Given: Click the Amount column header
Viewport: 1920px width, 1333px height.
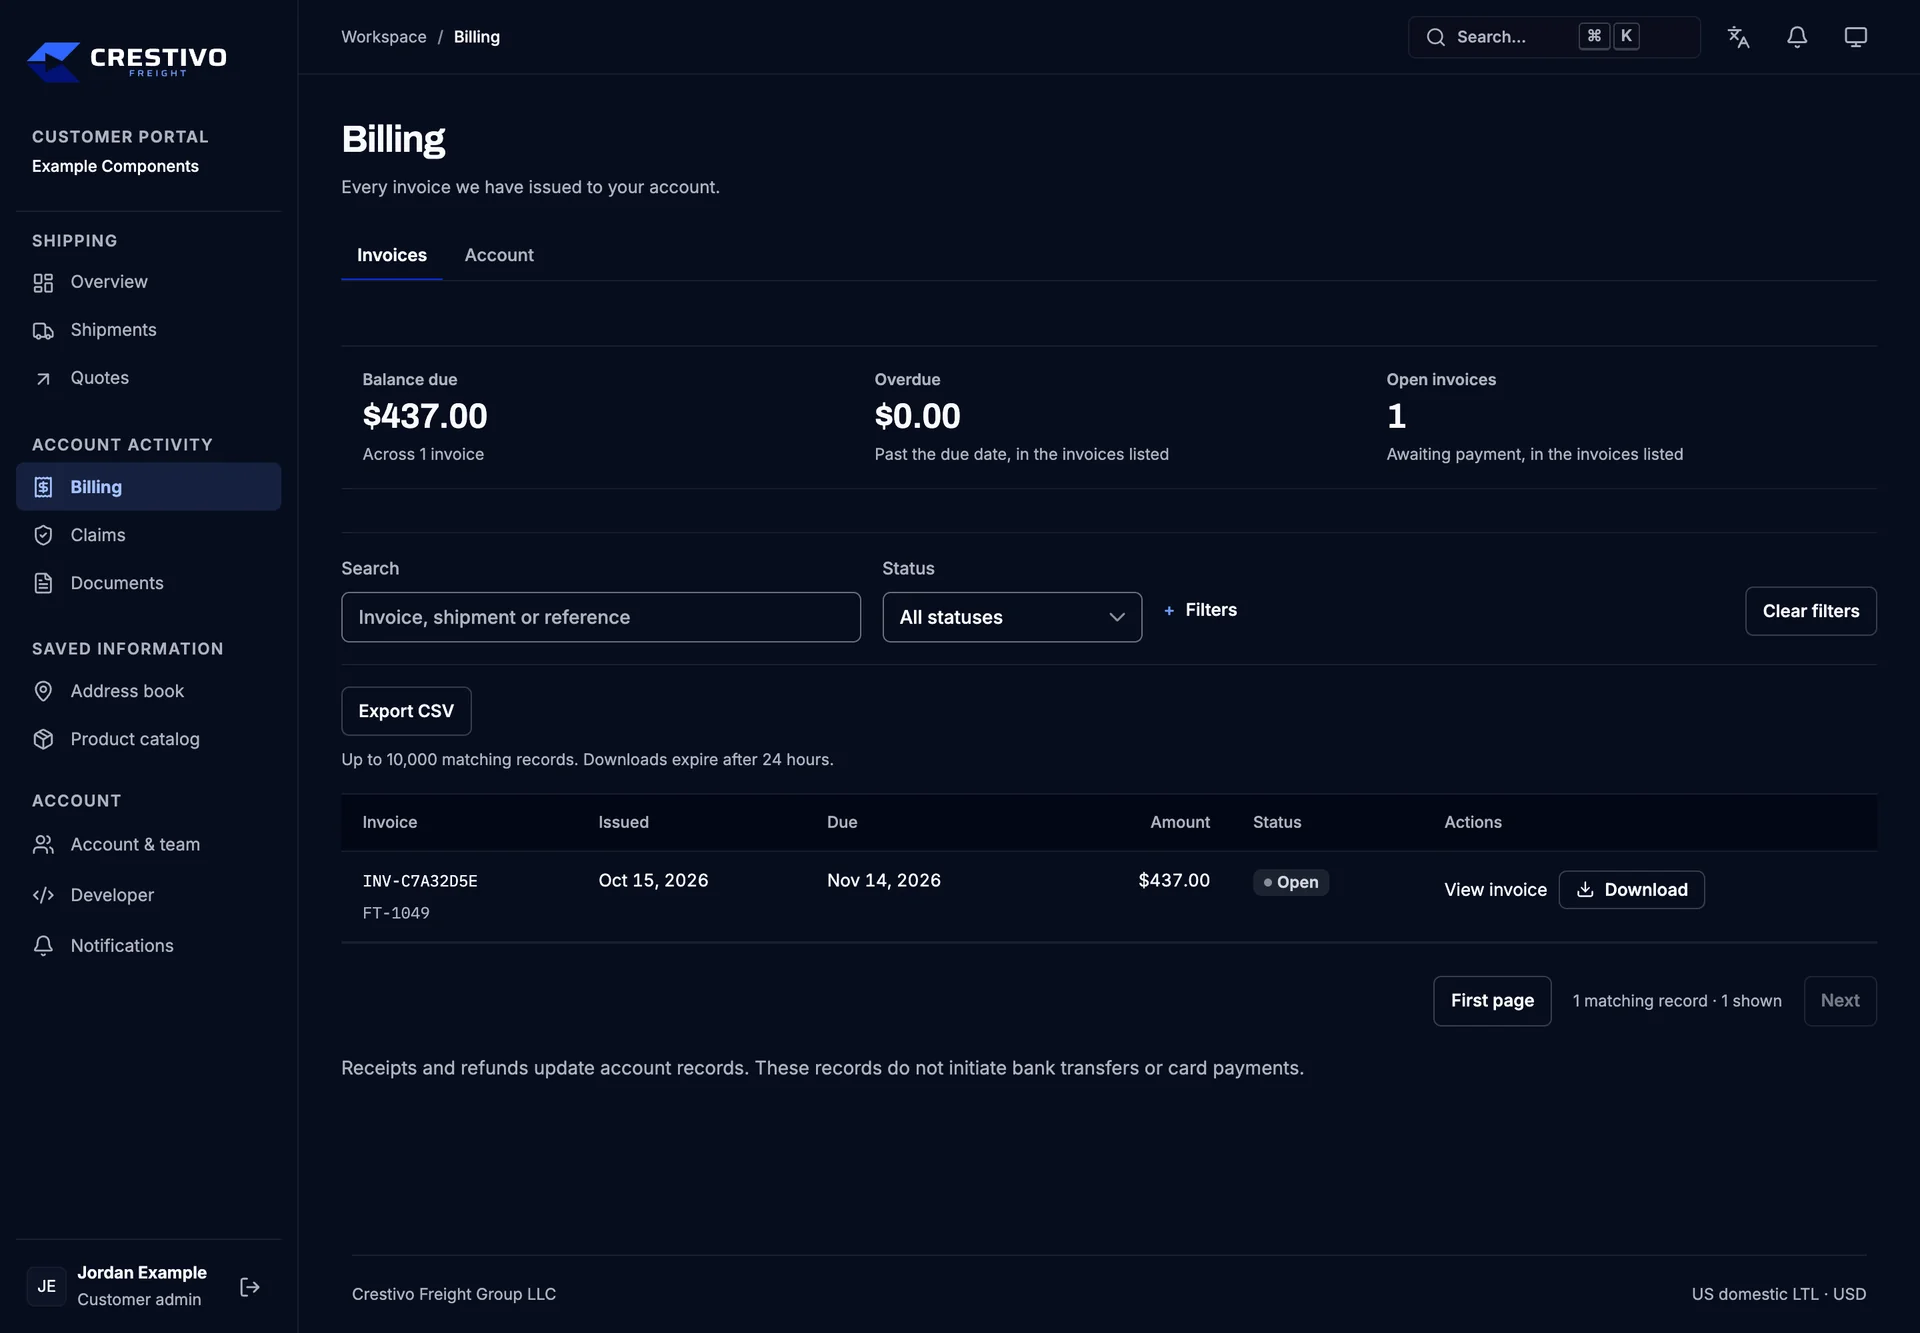Looking at the screenshot, I should coord(1180,822).
